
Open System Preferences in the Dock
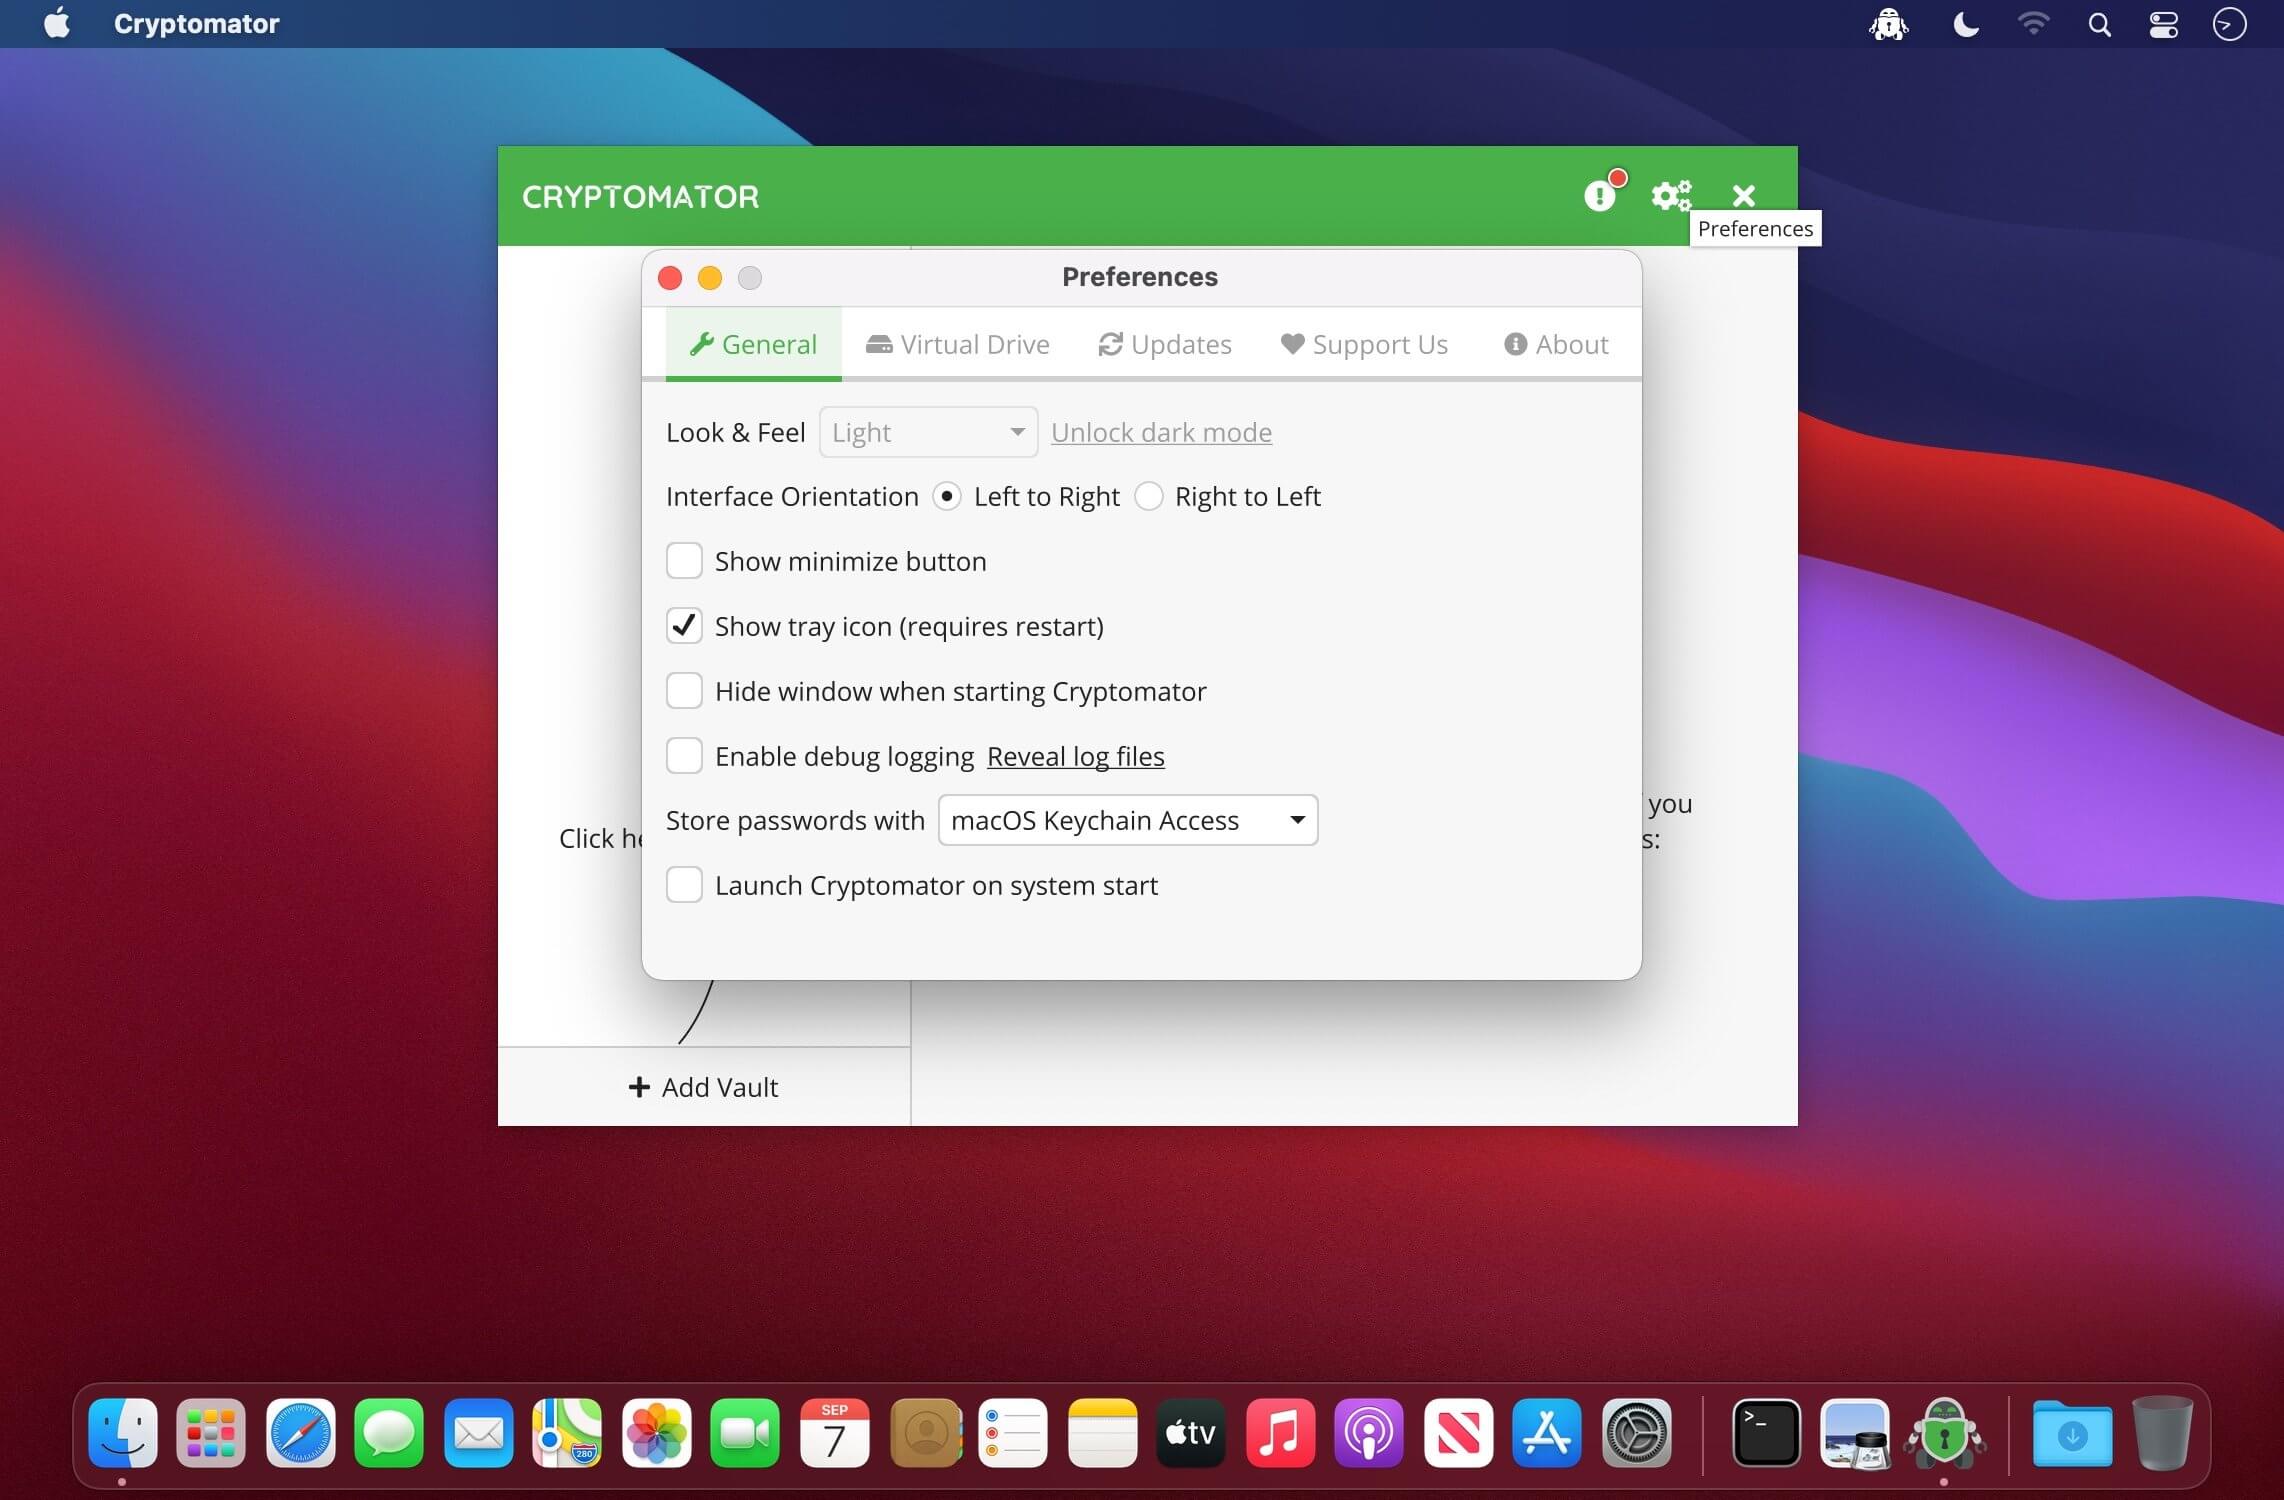pos(1636,1433)
